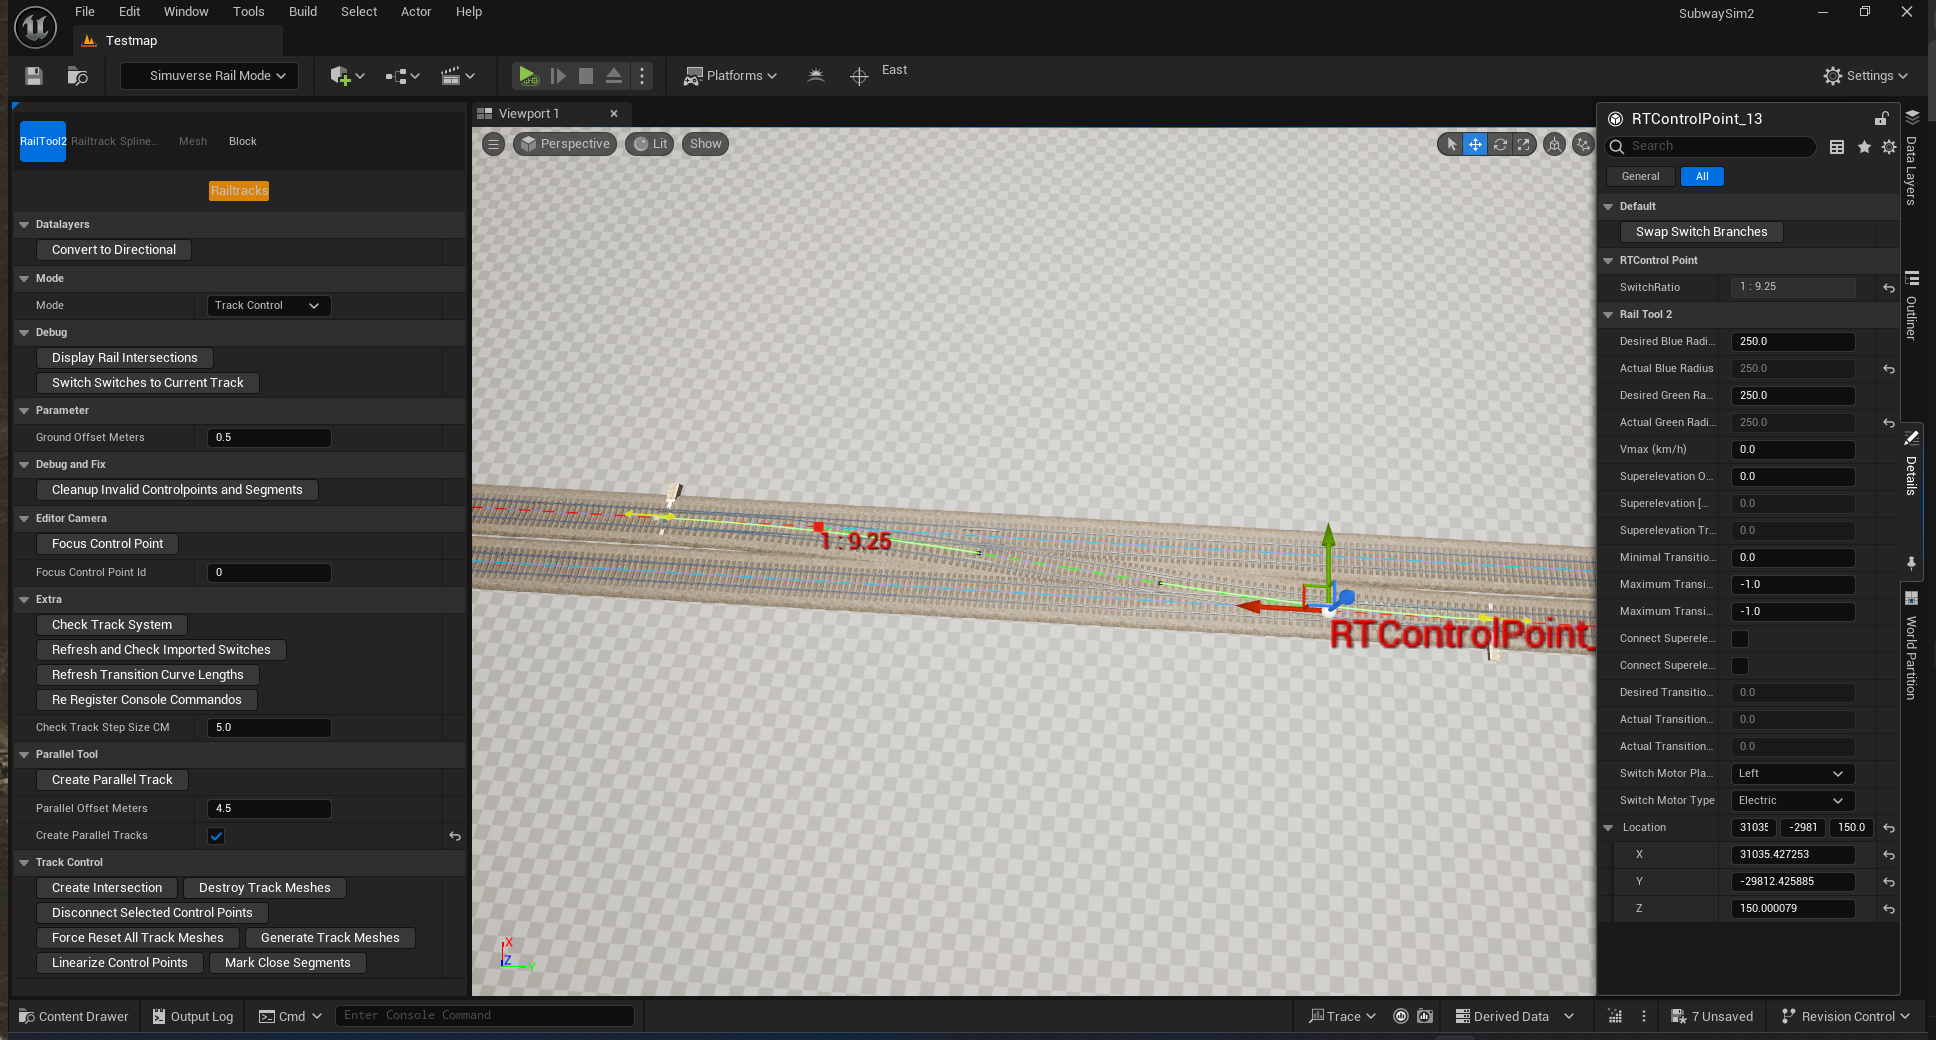The width and height of the screenshot is (1936, 1040).
Task: Click the Swap Switch Branches button
Action: (1701, 232)
